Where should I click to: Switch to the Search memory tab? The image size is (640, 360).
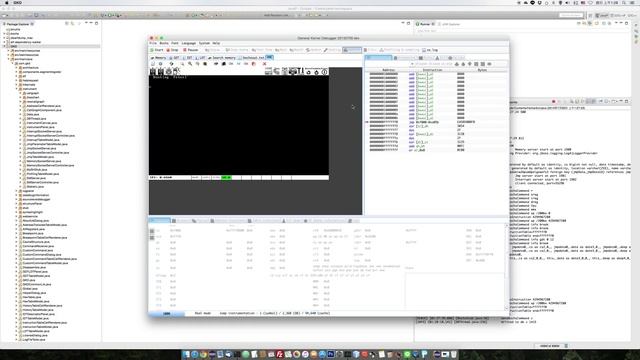(x=222, y=58)
